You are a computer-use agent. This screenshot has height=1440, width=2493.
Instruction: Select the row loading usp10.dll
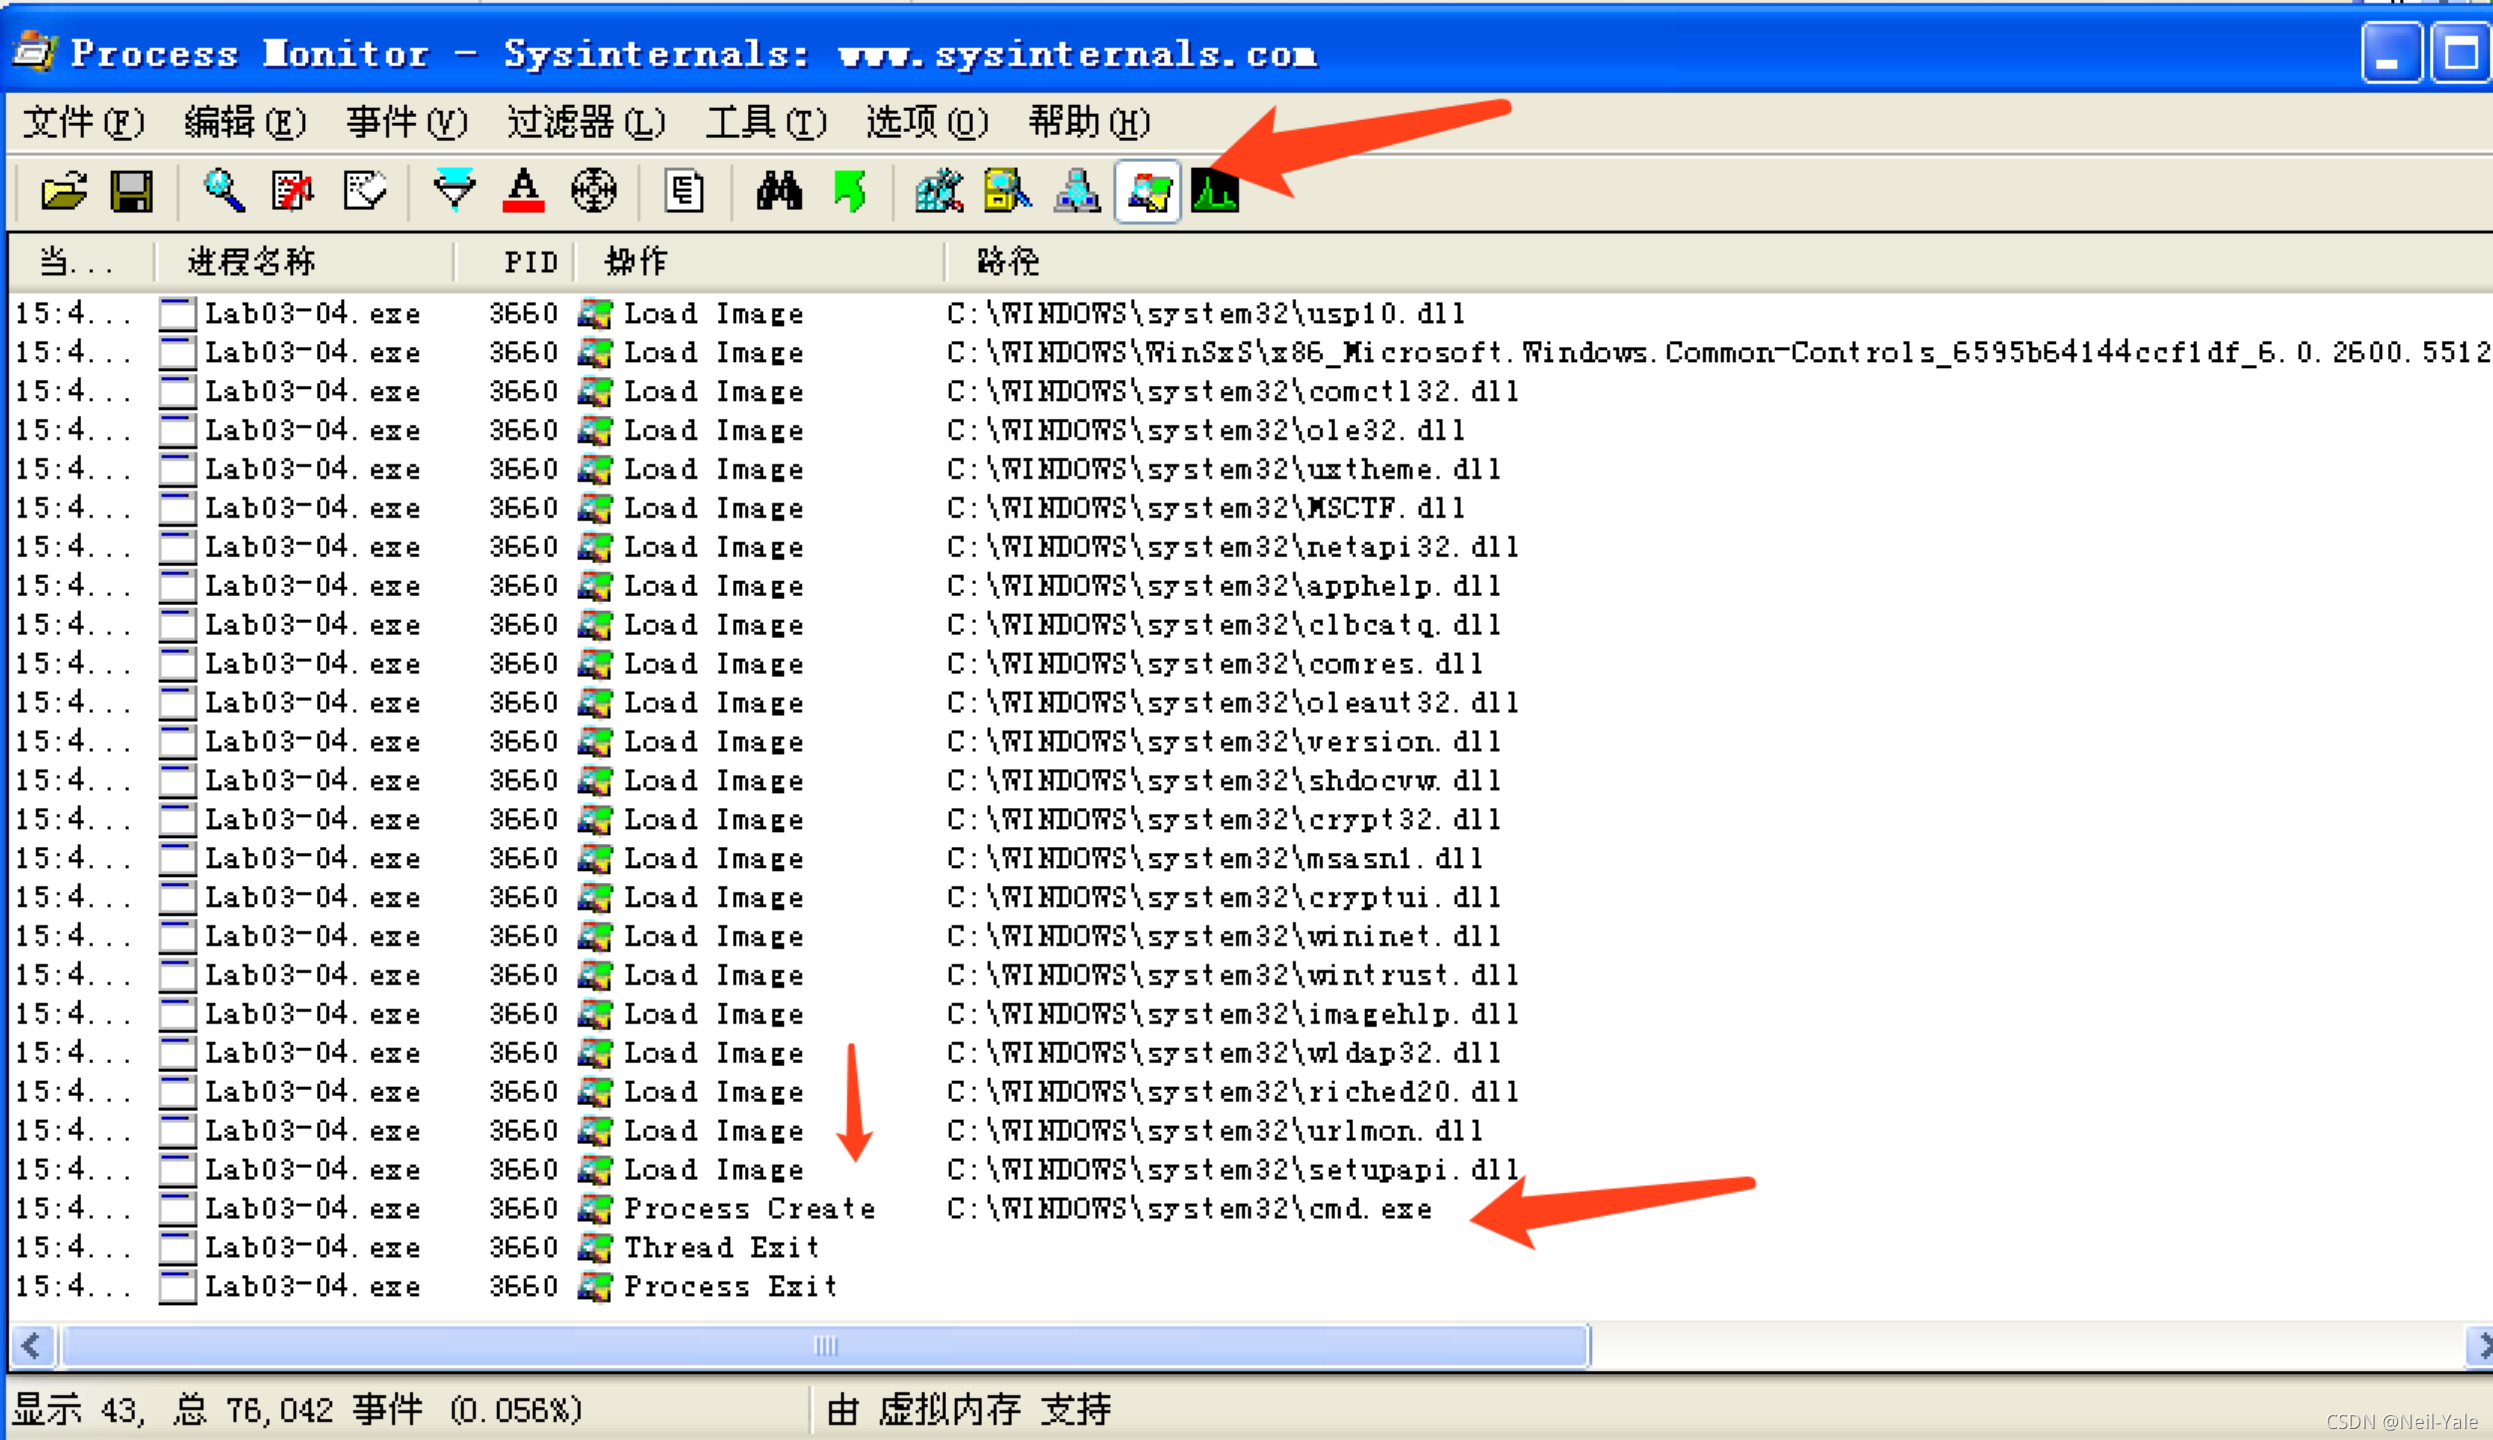click(1250, 313)
